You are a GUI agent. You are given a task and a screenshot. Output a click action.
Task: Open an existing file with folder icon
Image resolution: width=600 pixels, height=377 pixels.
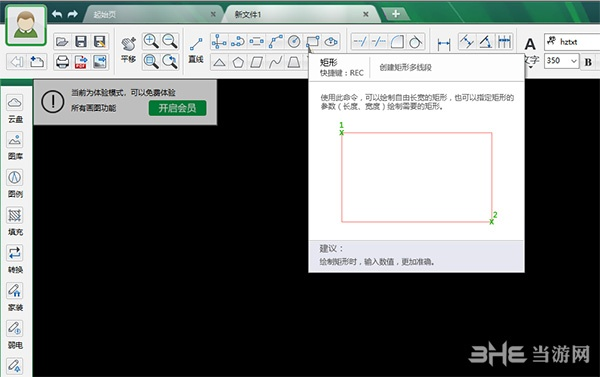pyautogui.click(x=62, y=41)
